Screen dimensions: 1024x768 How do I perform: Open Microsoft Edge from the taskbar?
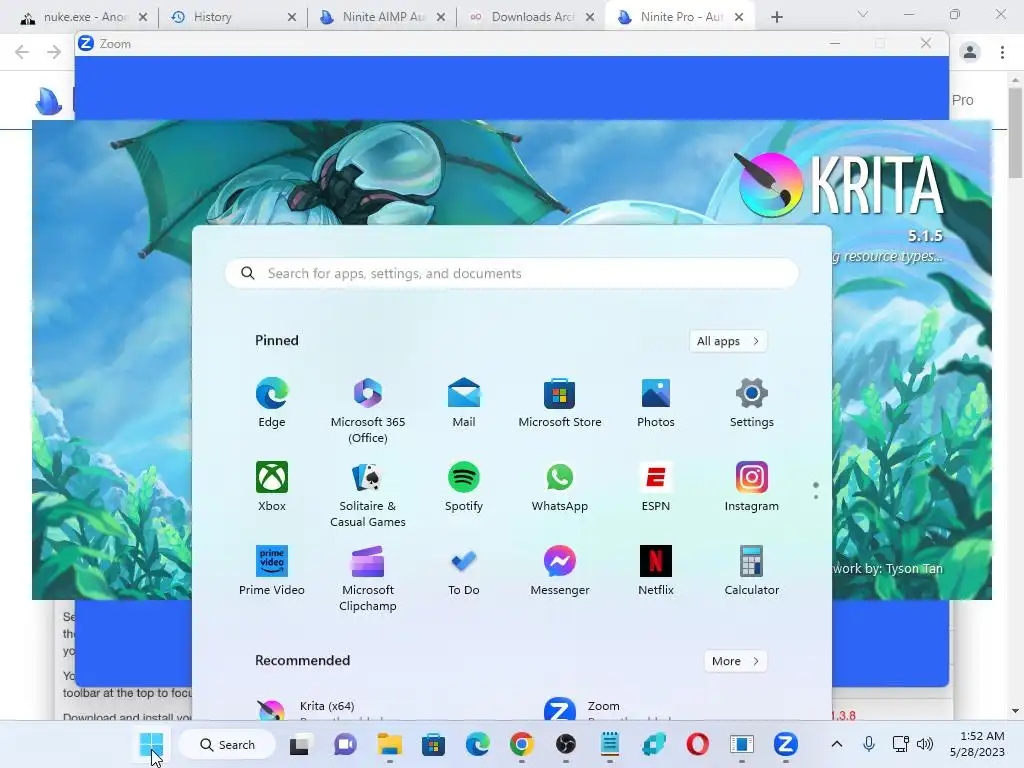[x=477, y=744]
